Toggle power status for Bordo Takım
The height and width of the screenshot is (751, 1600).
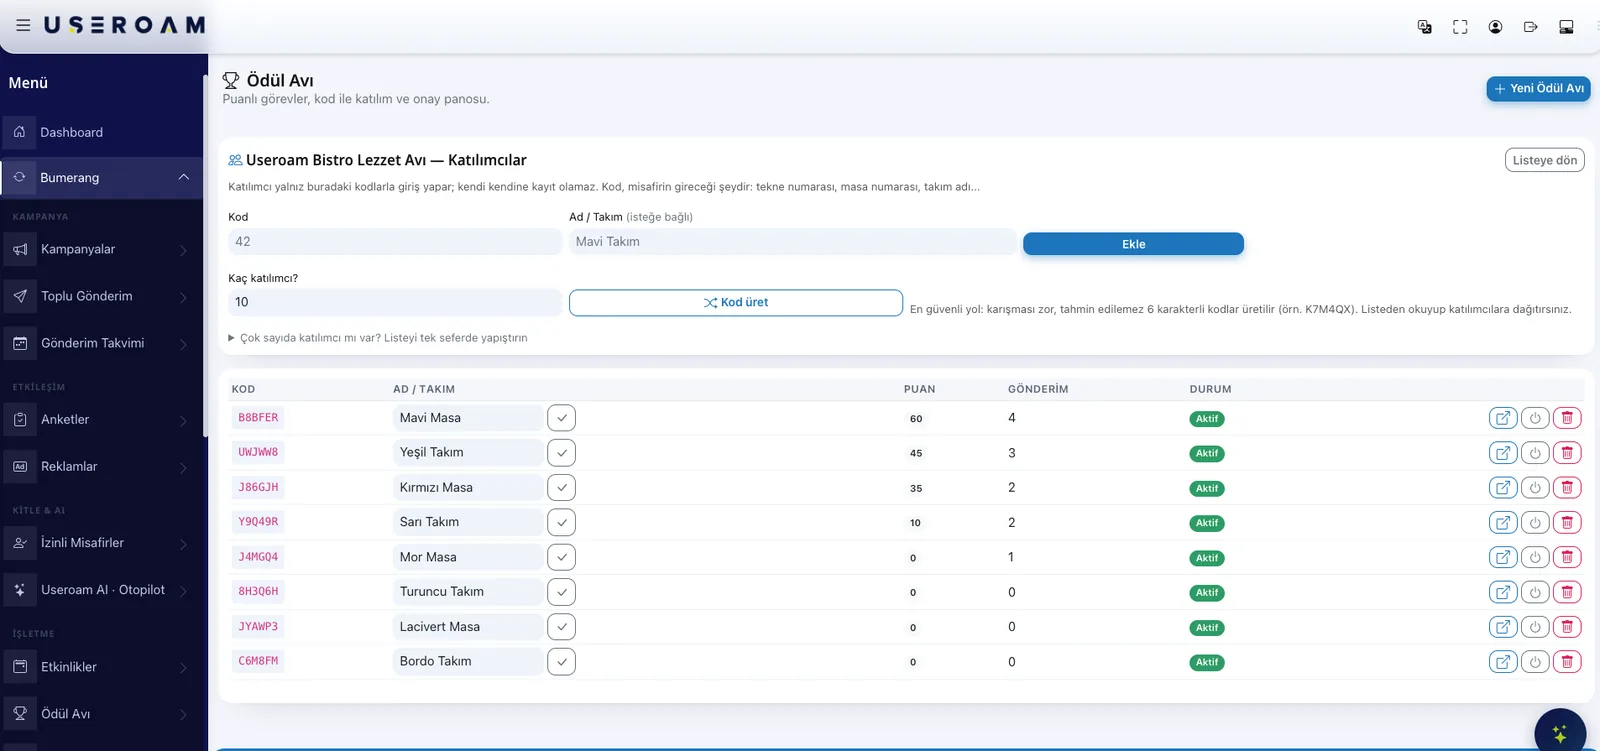click(x=1535, y=661)
